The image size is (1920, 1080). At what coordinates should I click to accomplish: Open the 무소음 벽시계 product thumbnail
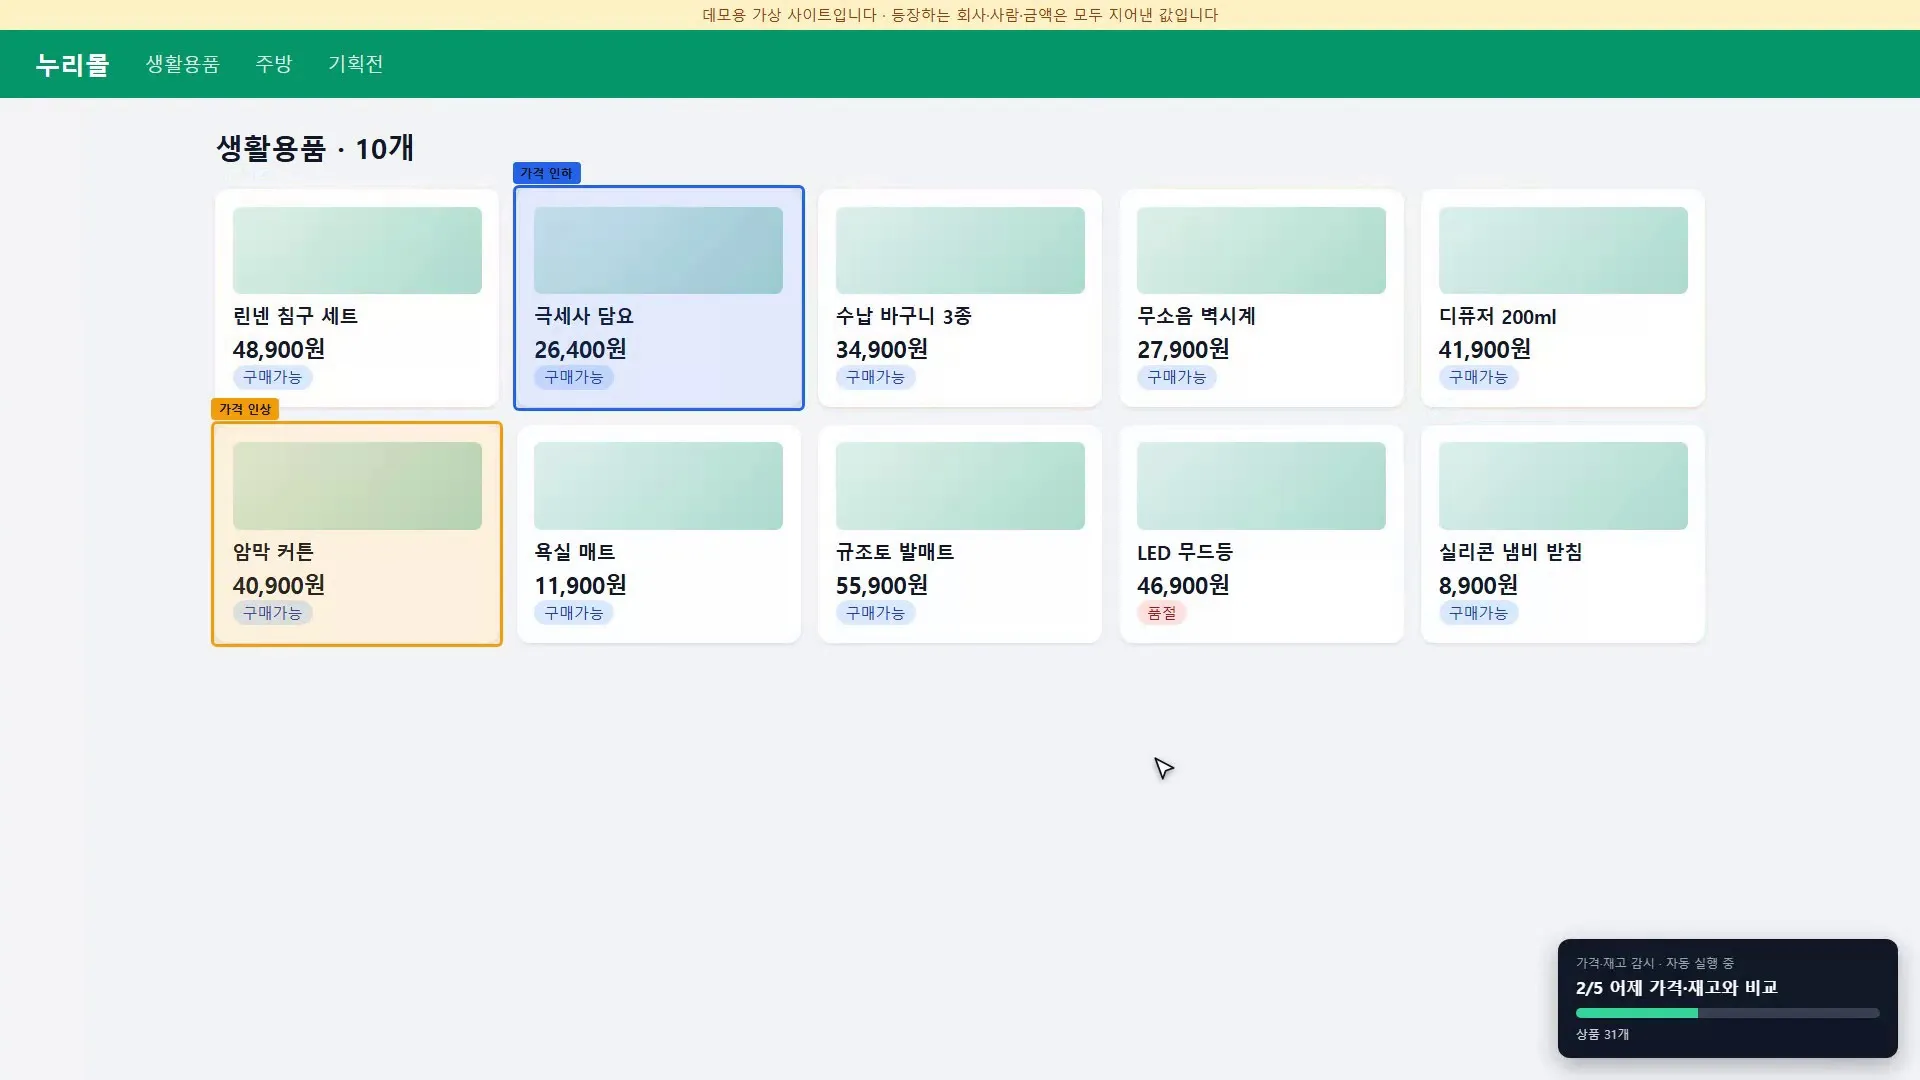click(1261, 250)
